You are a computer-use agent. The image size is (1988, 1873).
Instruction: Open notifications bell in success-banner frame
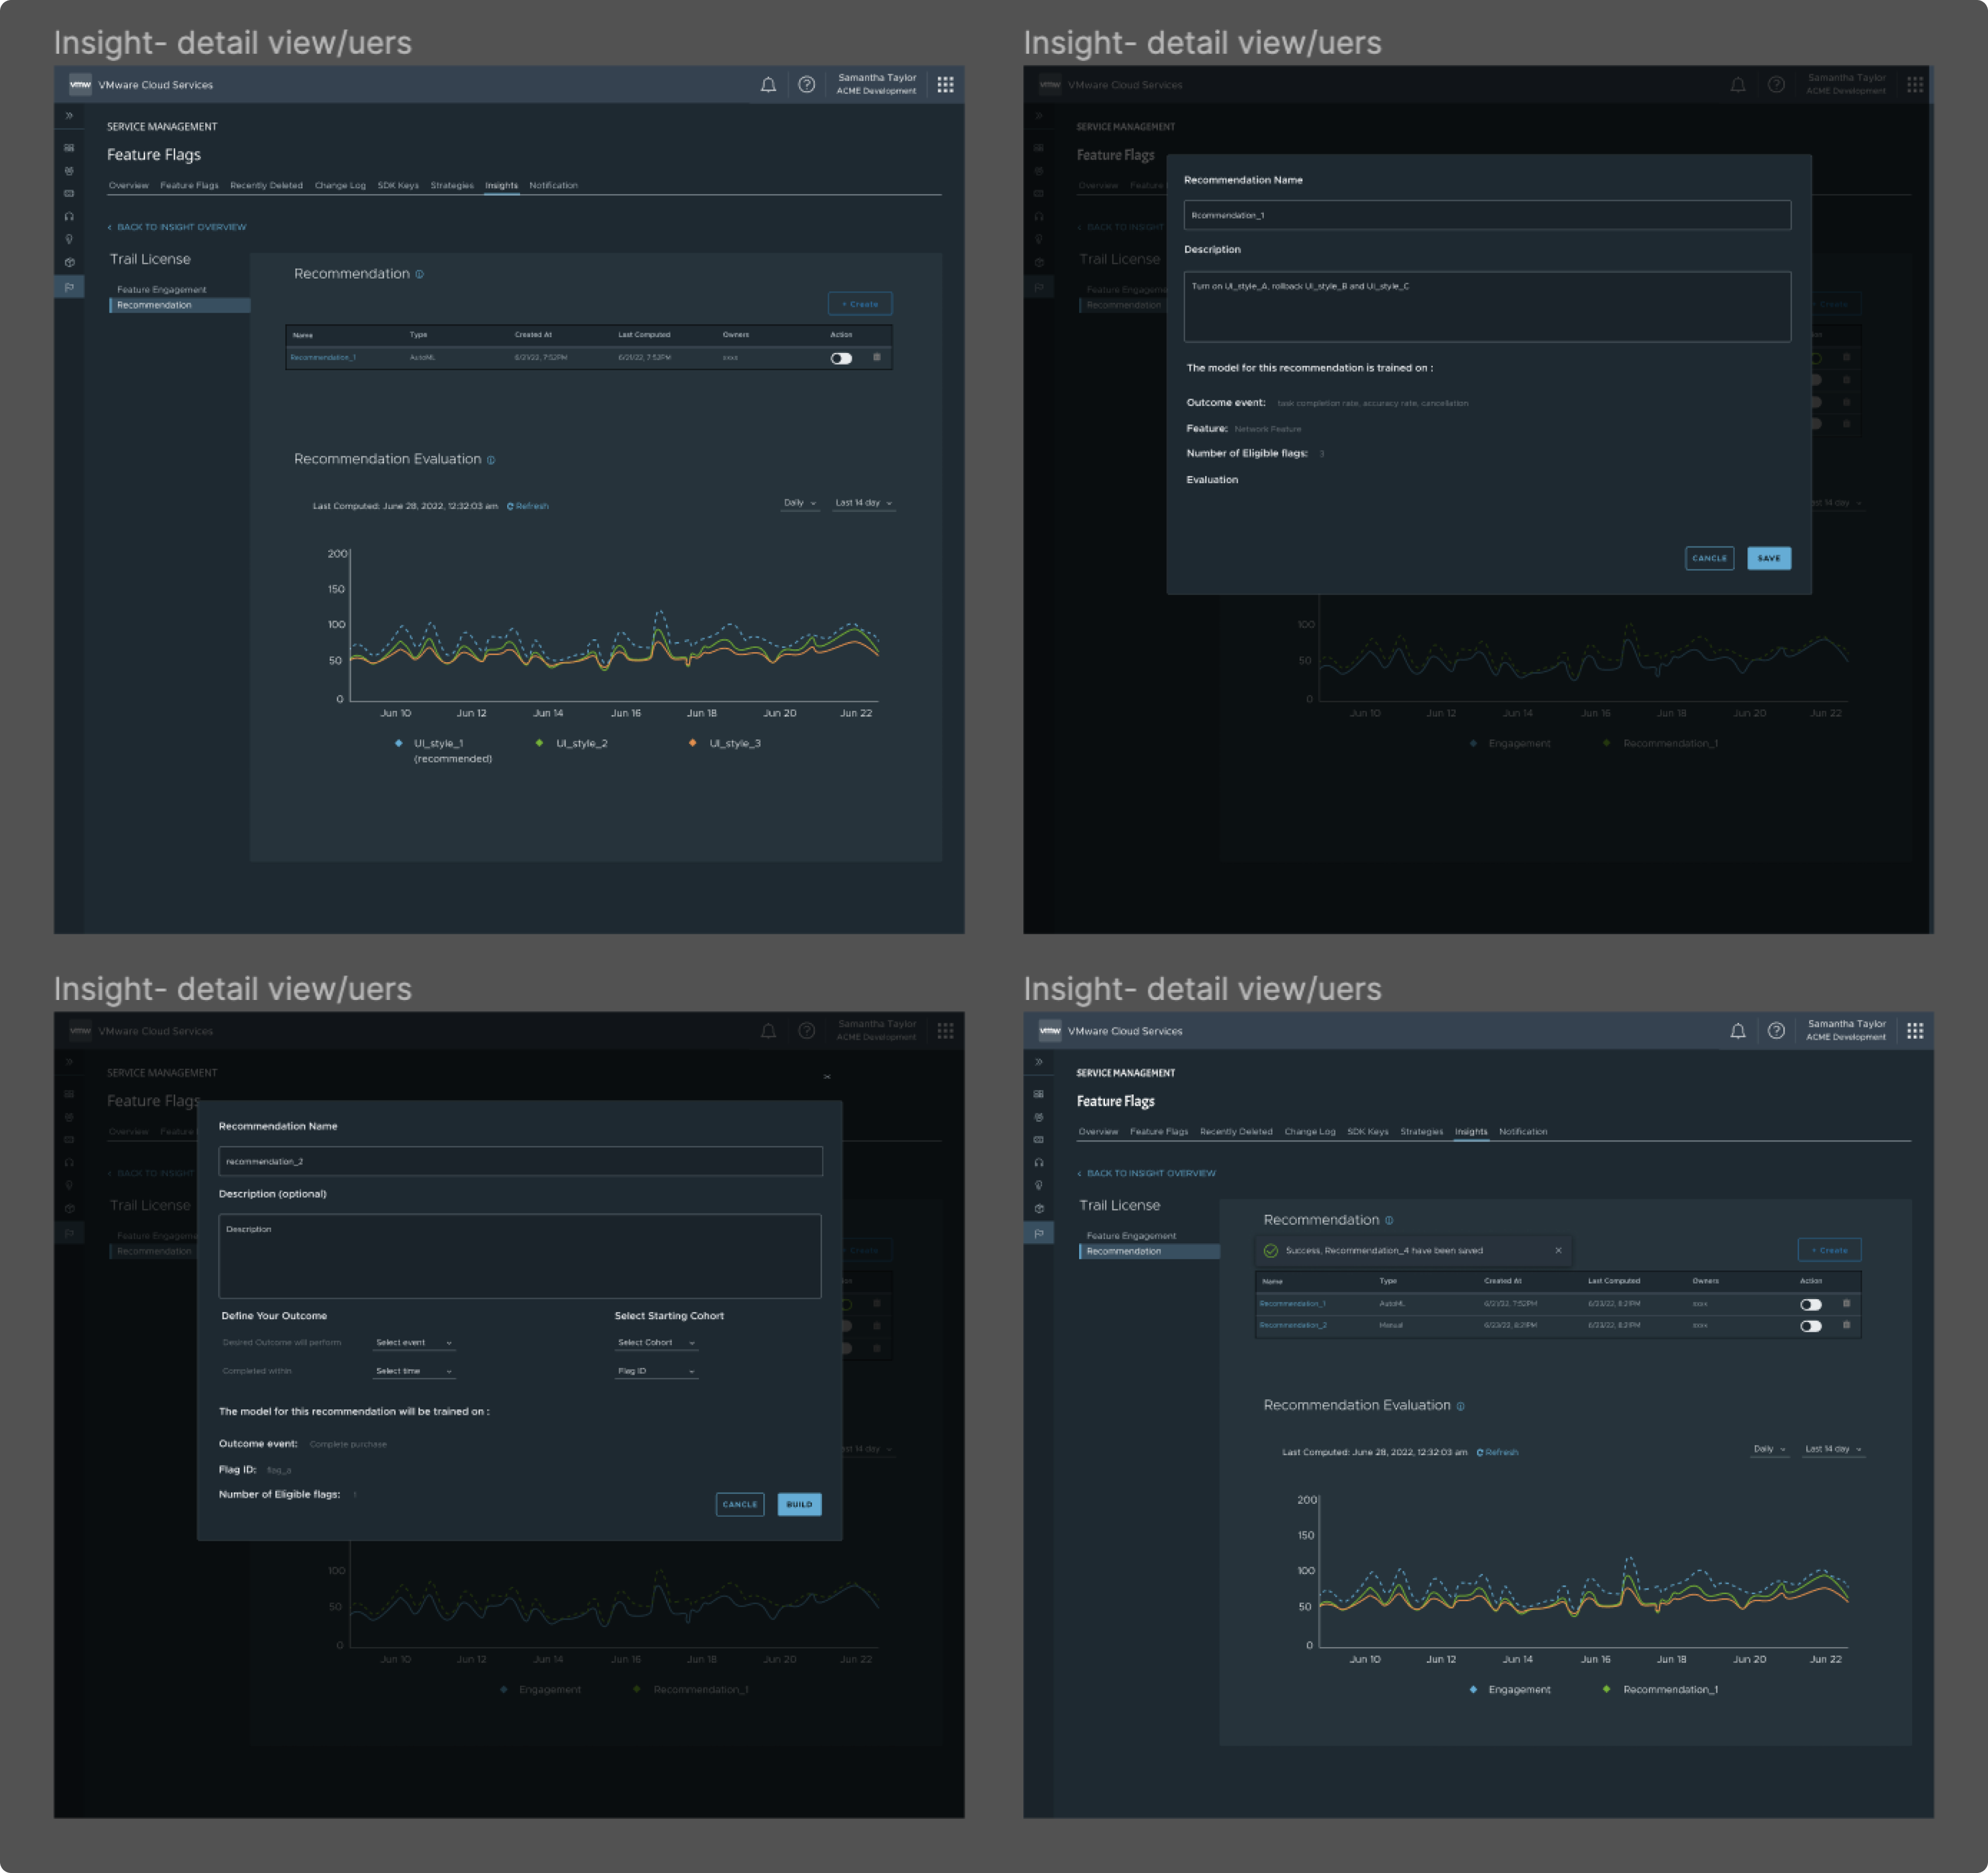click(1738, 1031)
